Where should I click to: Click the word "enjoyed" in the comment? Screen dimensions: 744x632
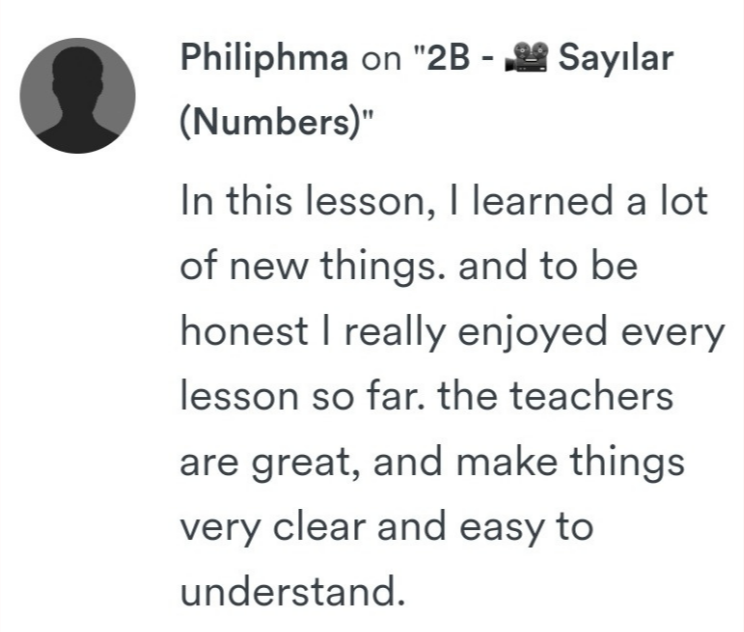(x=532, y=333)
